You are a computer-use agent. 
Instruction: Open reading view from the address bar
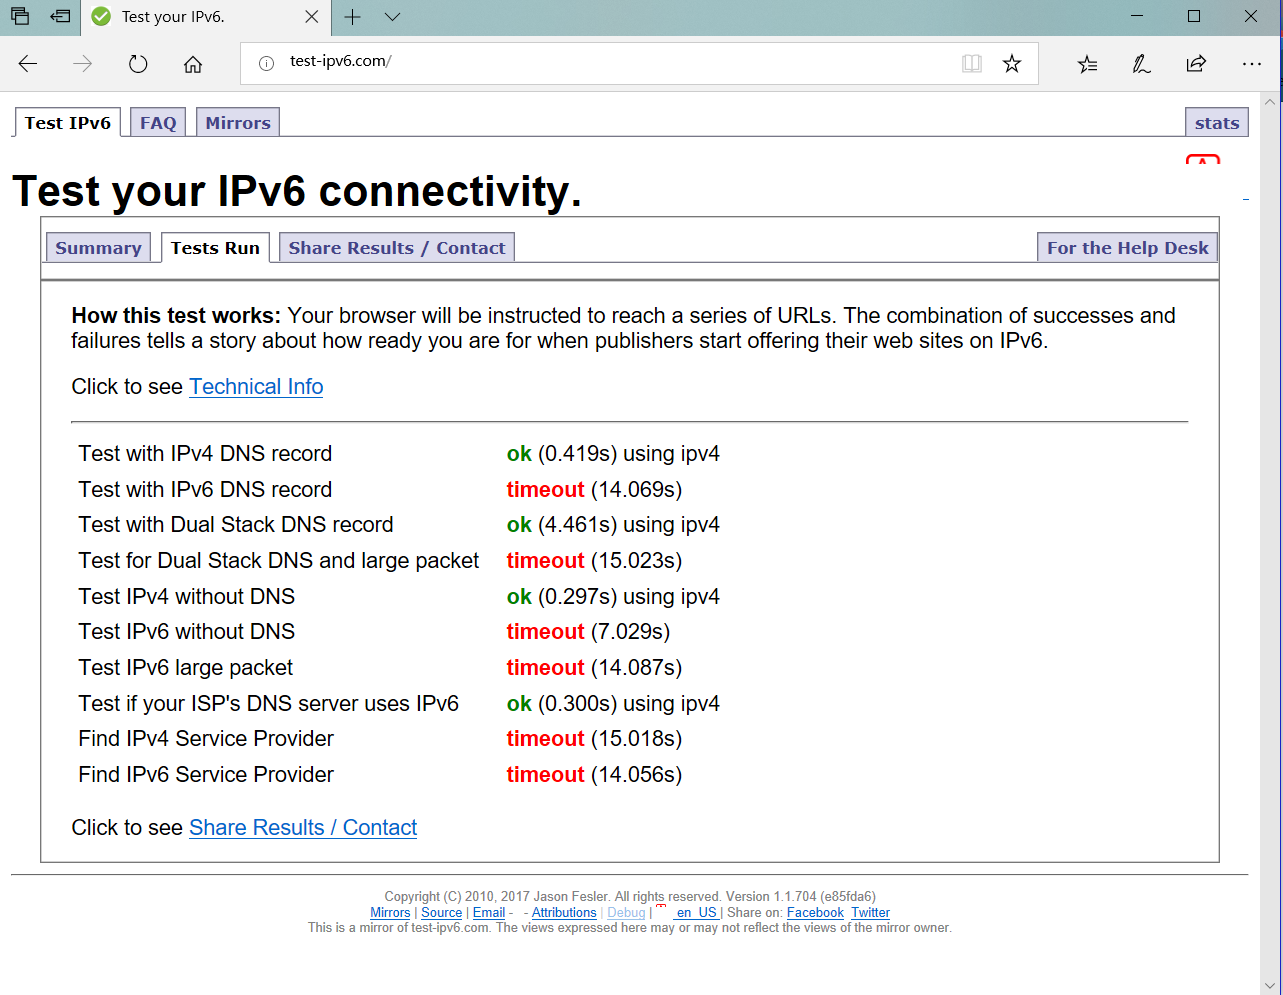971,63
